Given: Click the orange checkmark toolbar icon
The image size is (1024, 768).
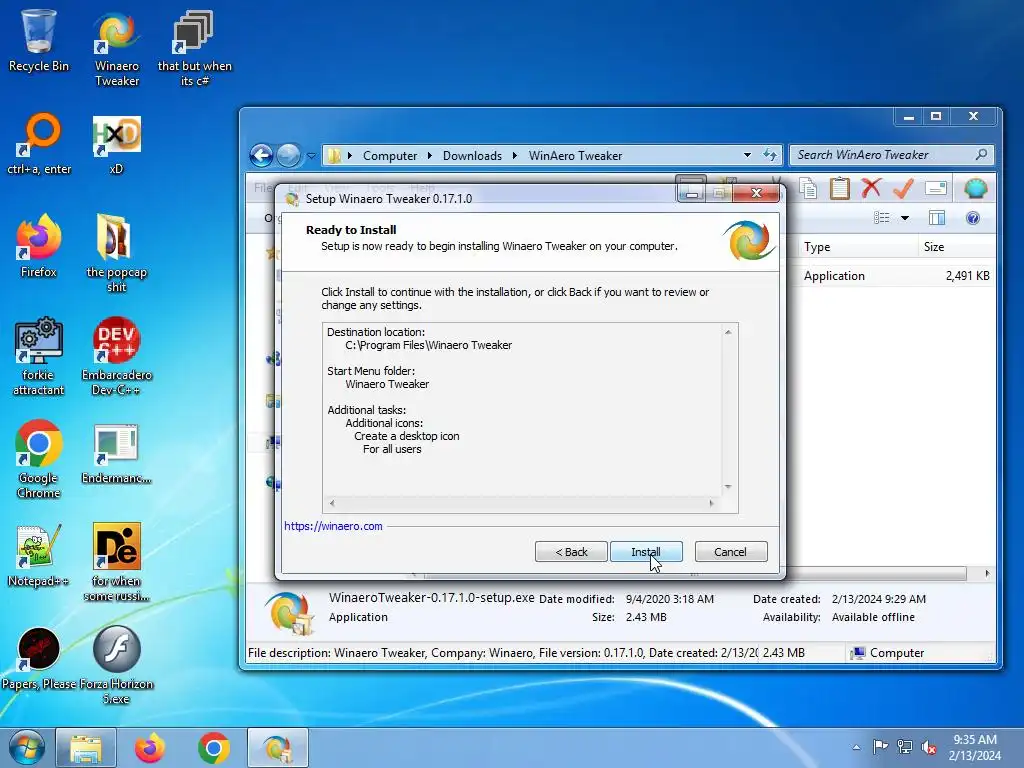Looking at the screenshot, I should coord(903,188).
